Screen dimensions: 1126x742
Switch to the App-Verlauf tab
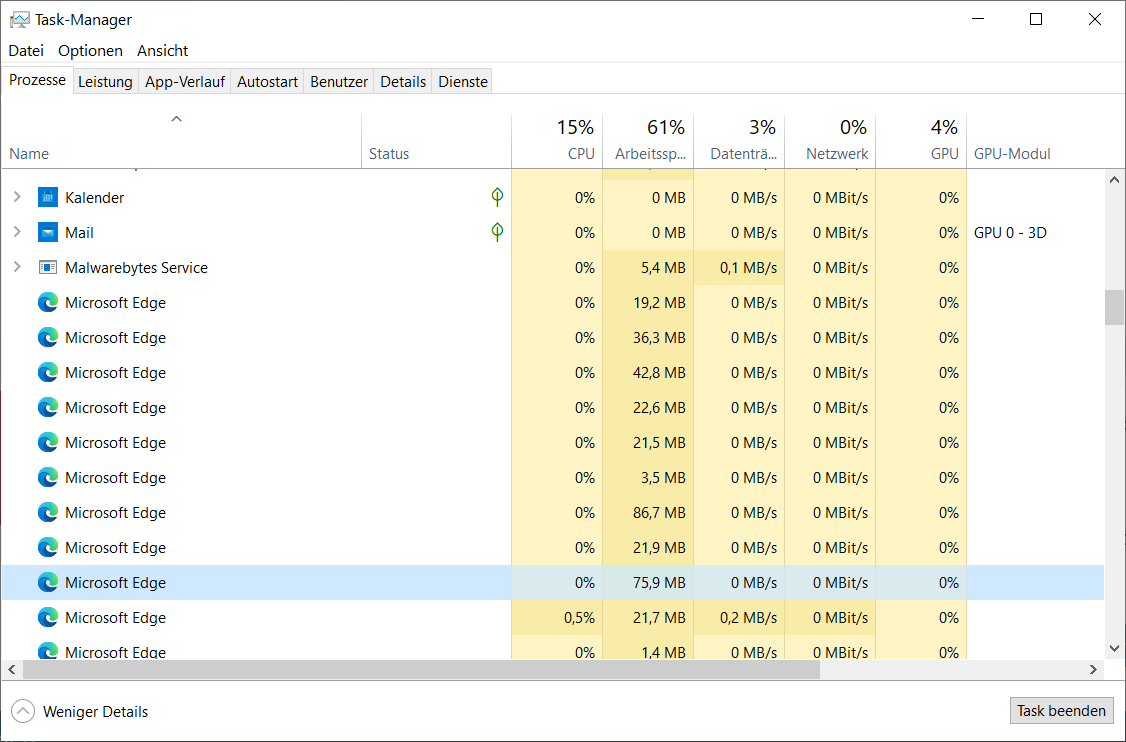coord(185,82)
